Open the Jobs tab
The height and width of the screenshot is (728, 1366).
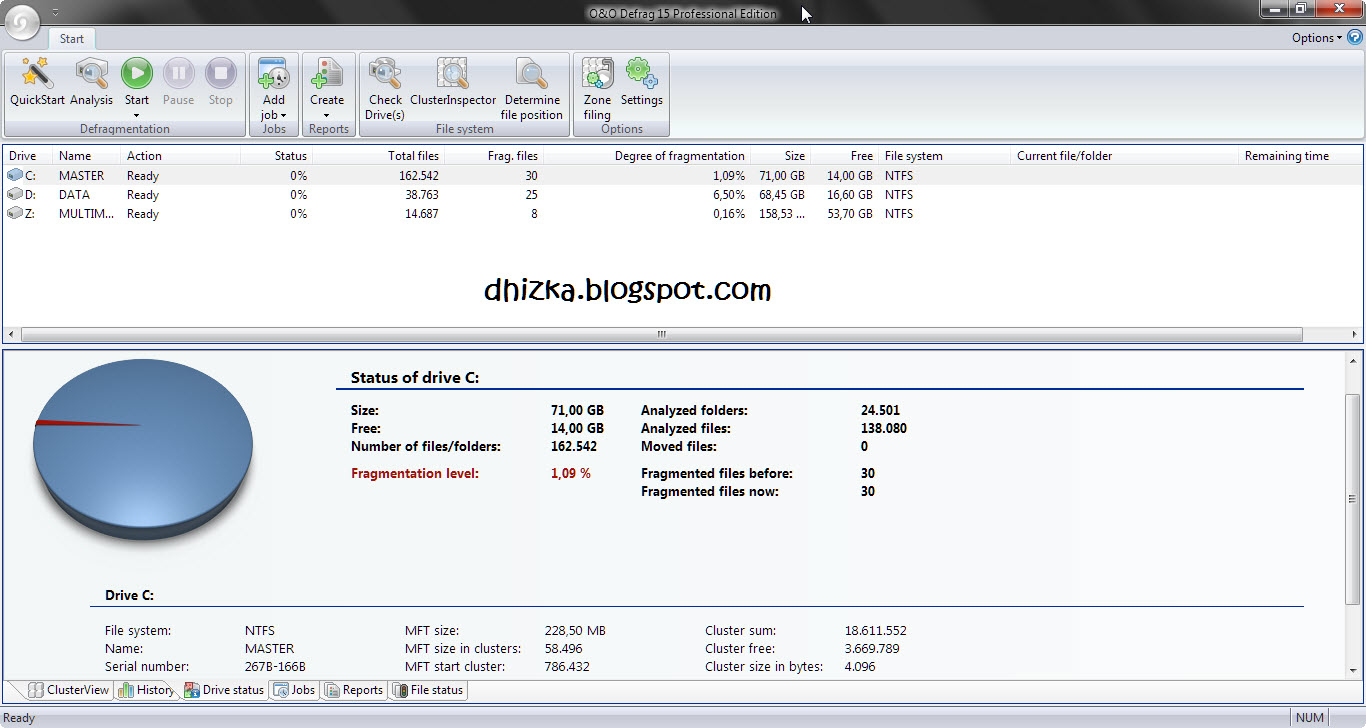tap(294, 690)
